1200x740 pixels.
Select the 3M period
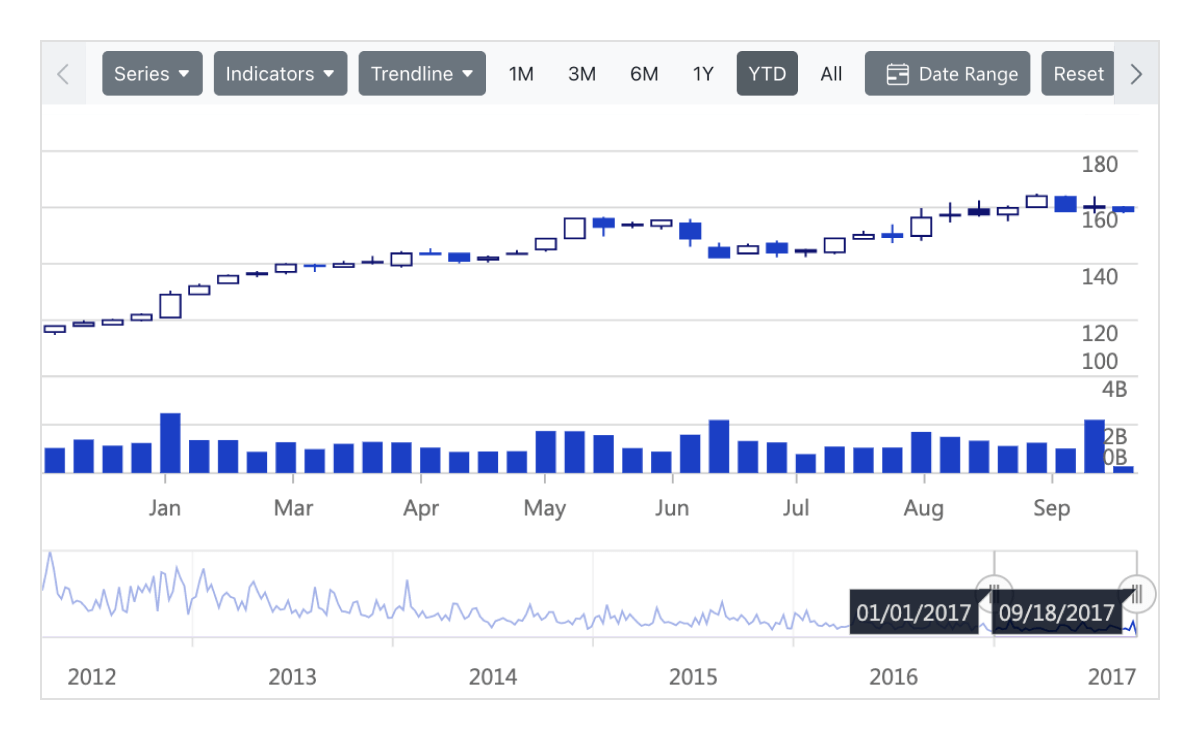point(582,73)
